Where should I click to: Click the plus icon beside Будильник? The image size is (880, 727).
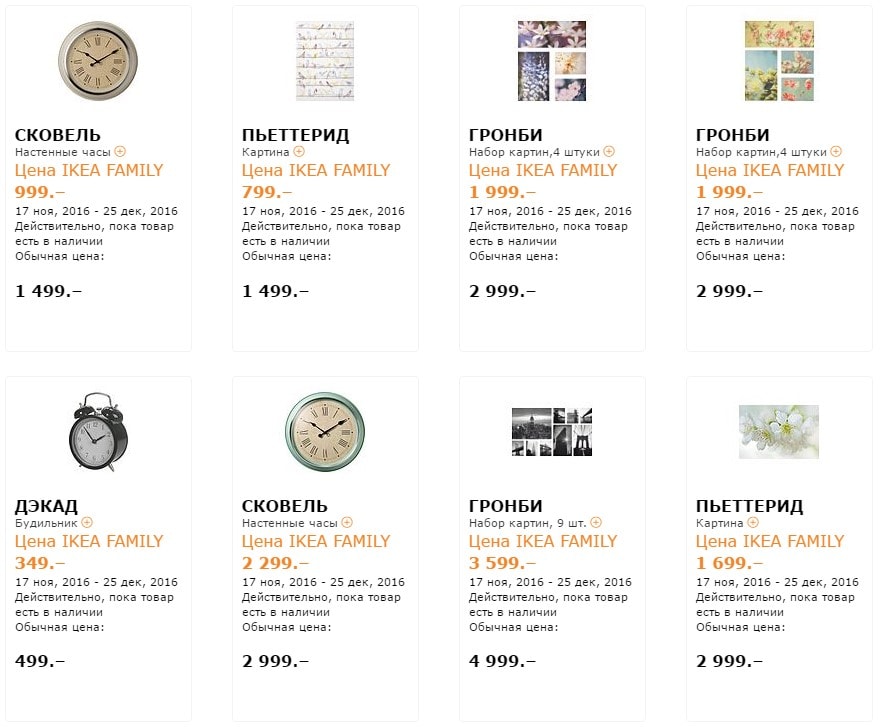pyautogui.click(x=86, y=522)
